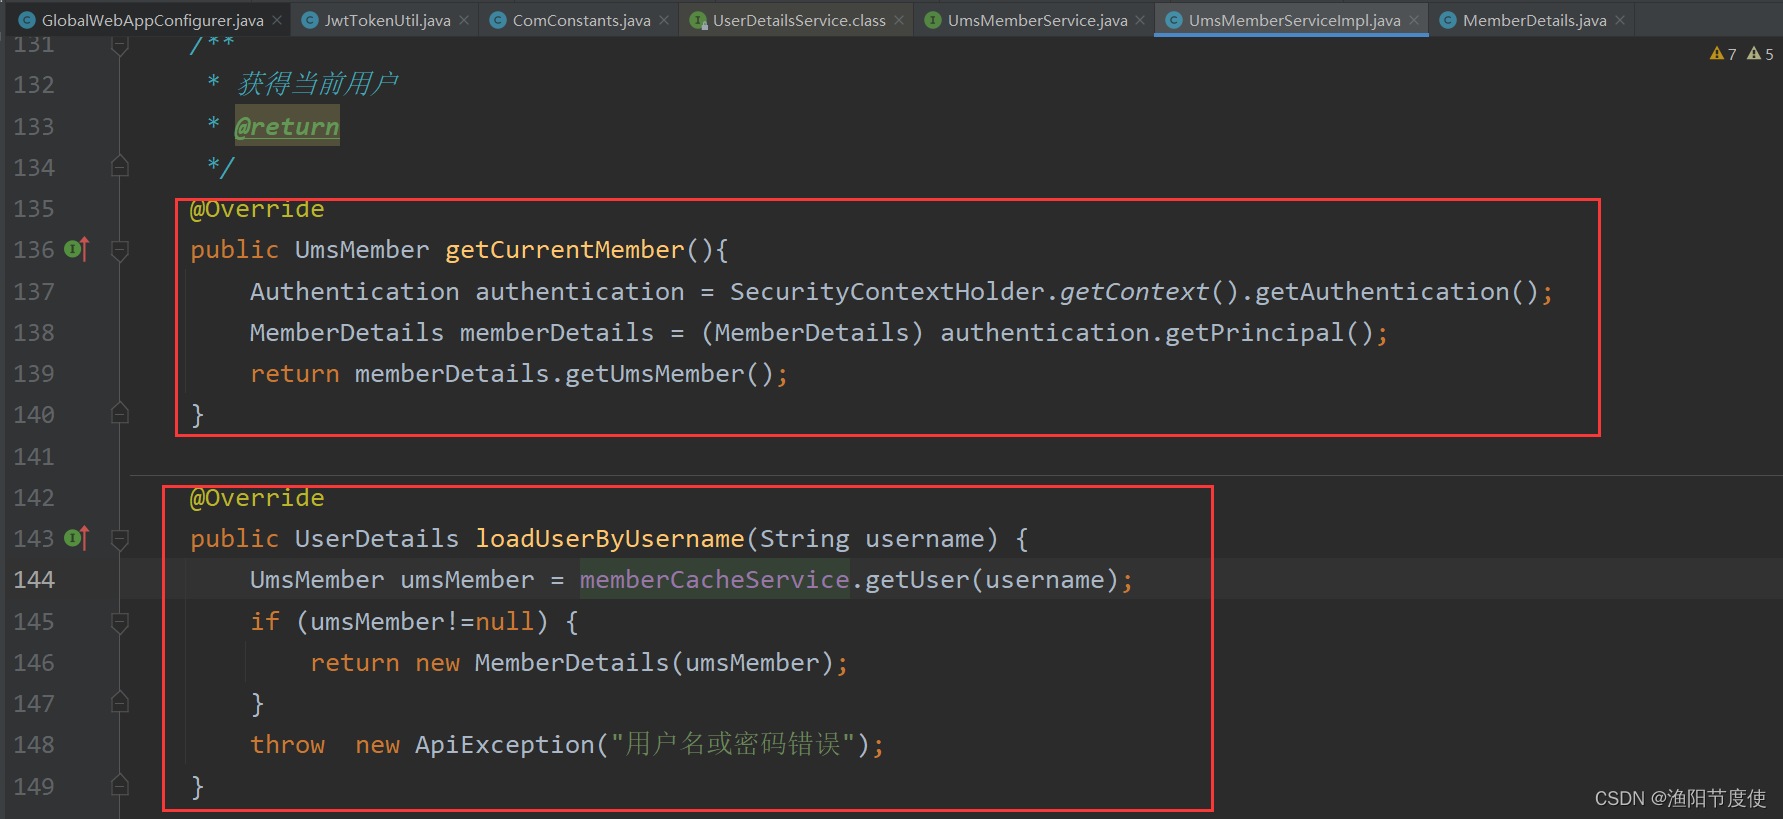The image size is (1783, 819).
Task: Collapse the Javadoc comment fold at line 131
Action: 120,45
